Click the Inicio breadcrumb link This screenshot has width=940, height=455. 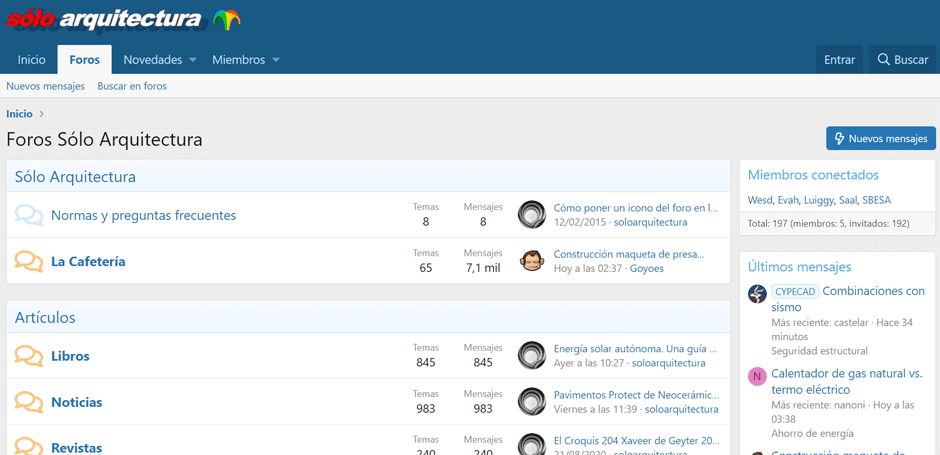pyautogui.click(x=19, y=114)
